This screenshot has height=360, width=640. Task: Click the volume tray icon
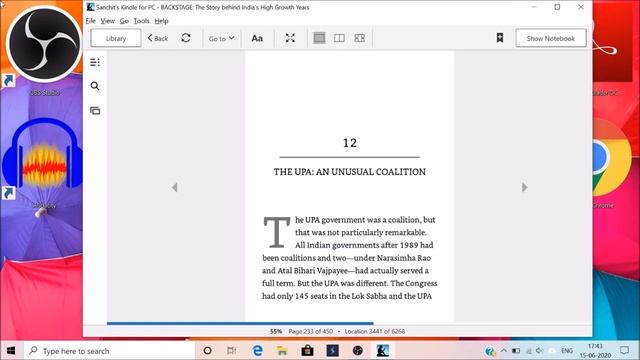coord(540,351)
